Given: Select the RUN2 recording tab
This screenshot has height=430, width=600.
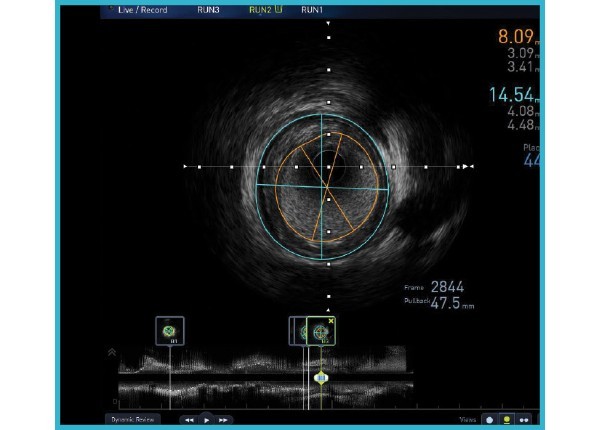Looking at the screenshot, I should tap(260, 10).
